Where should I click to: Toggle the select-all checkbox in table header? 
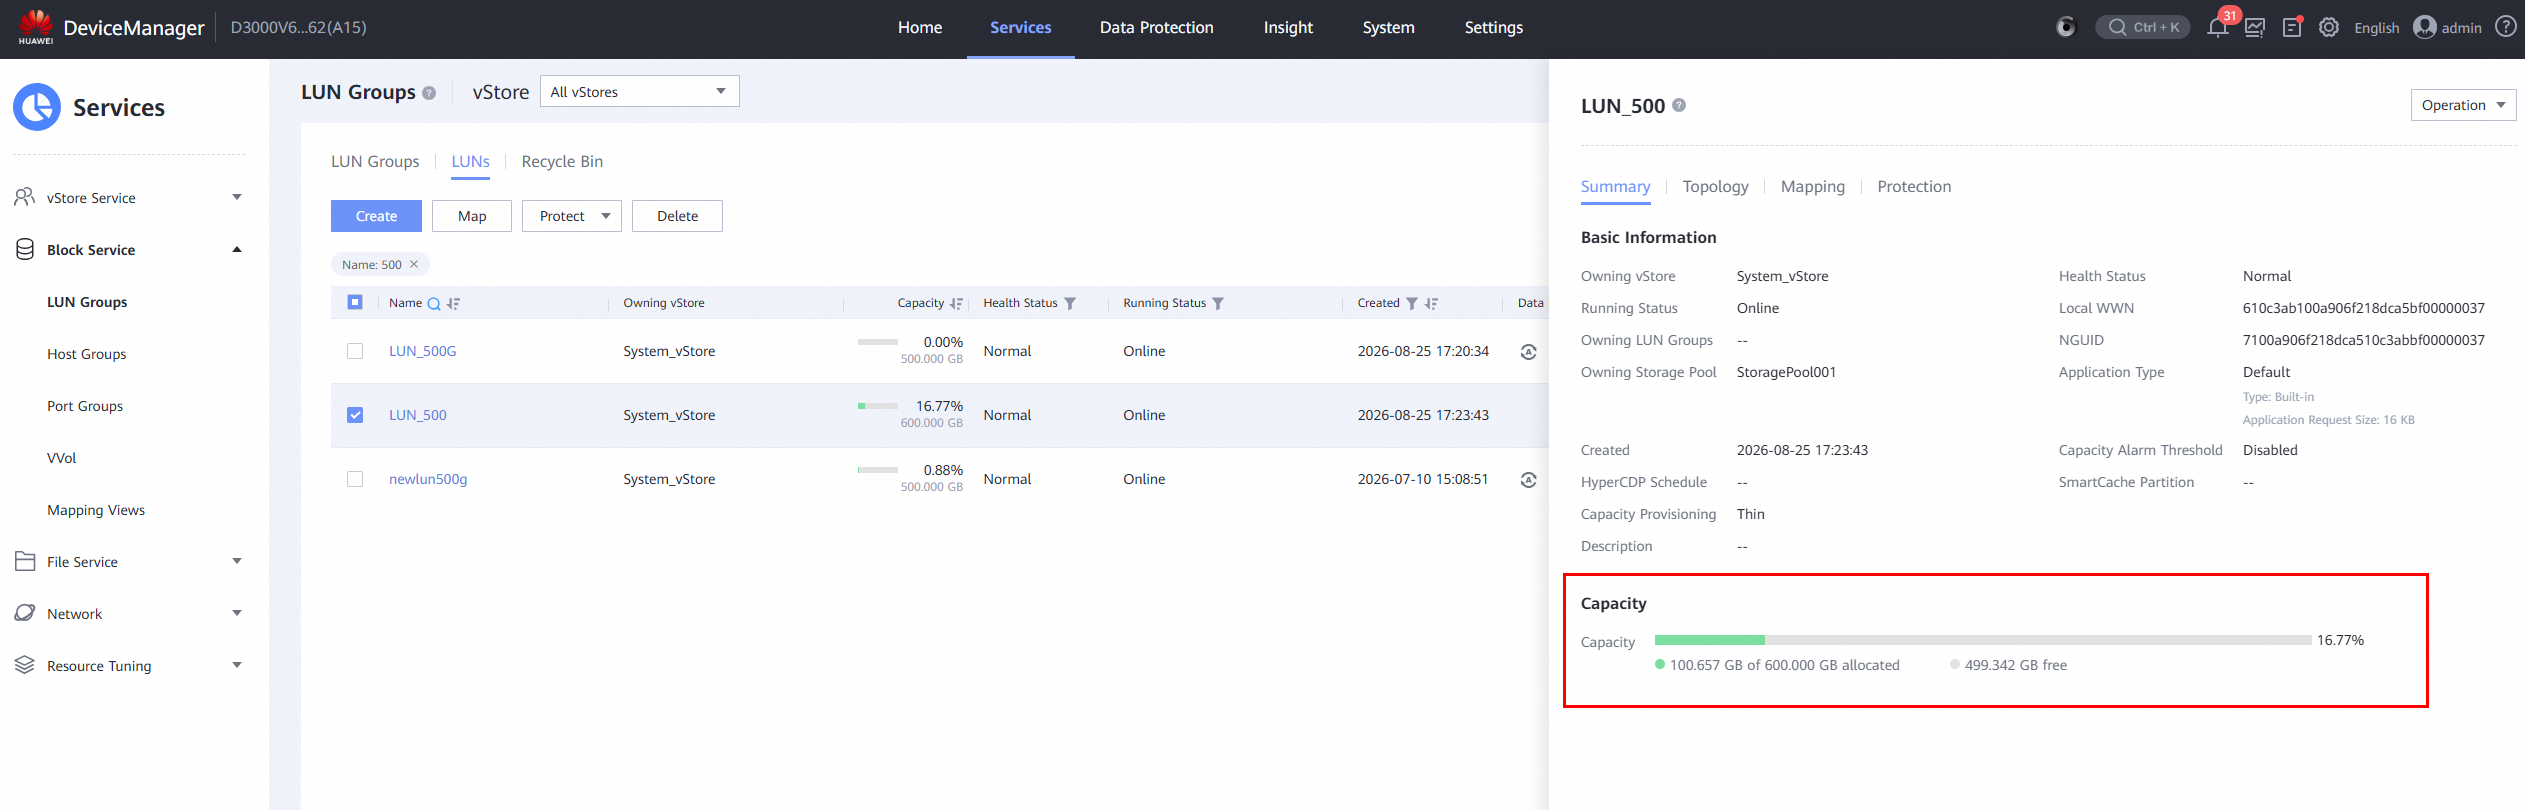(355, 302)
